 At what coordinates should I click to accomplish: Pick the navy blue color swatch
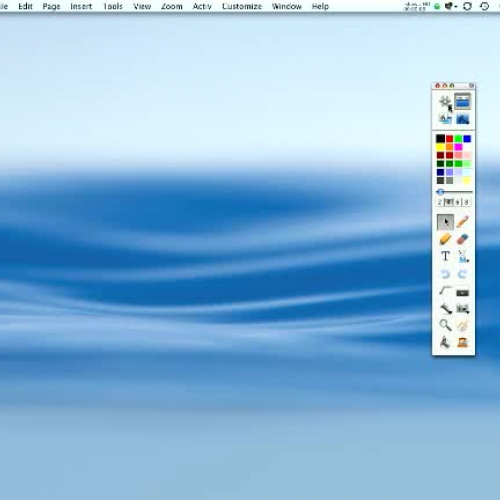point(440,172)
